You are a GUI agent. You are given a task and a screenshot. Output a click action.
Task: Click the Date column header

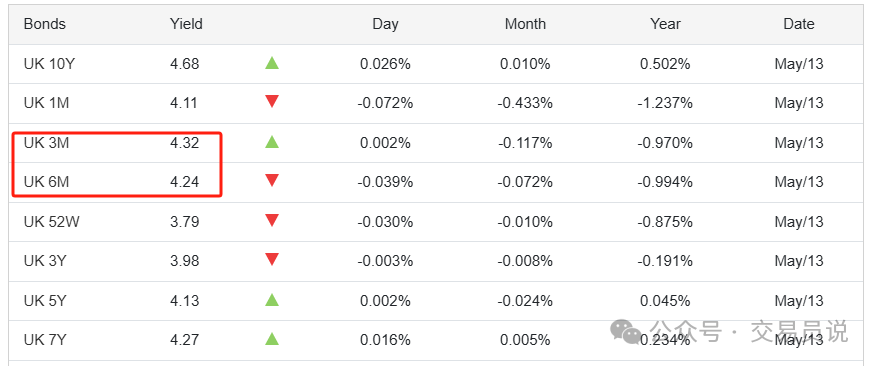click(x=798, y=24)
